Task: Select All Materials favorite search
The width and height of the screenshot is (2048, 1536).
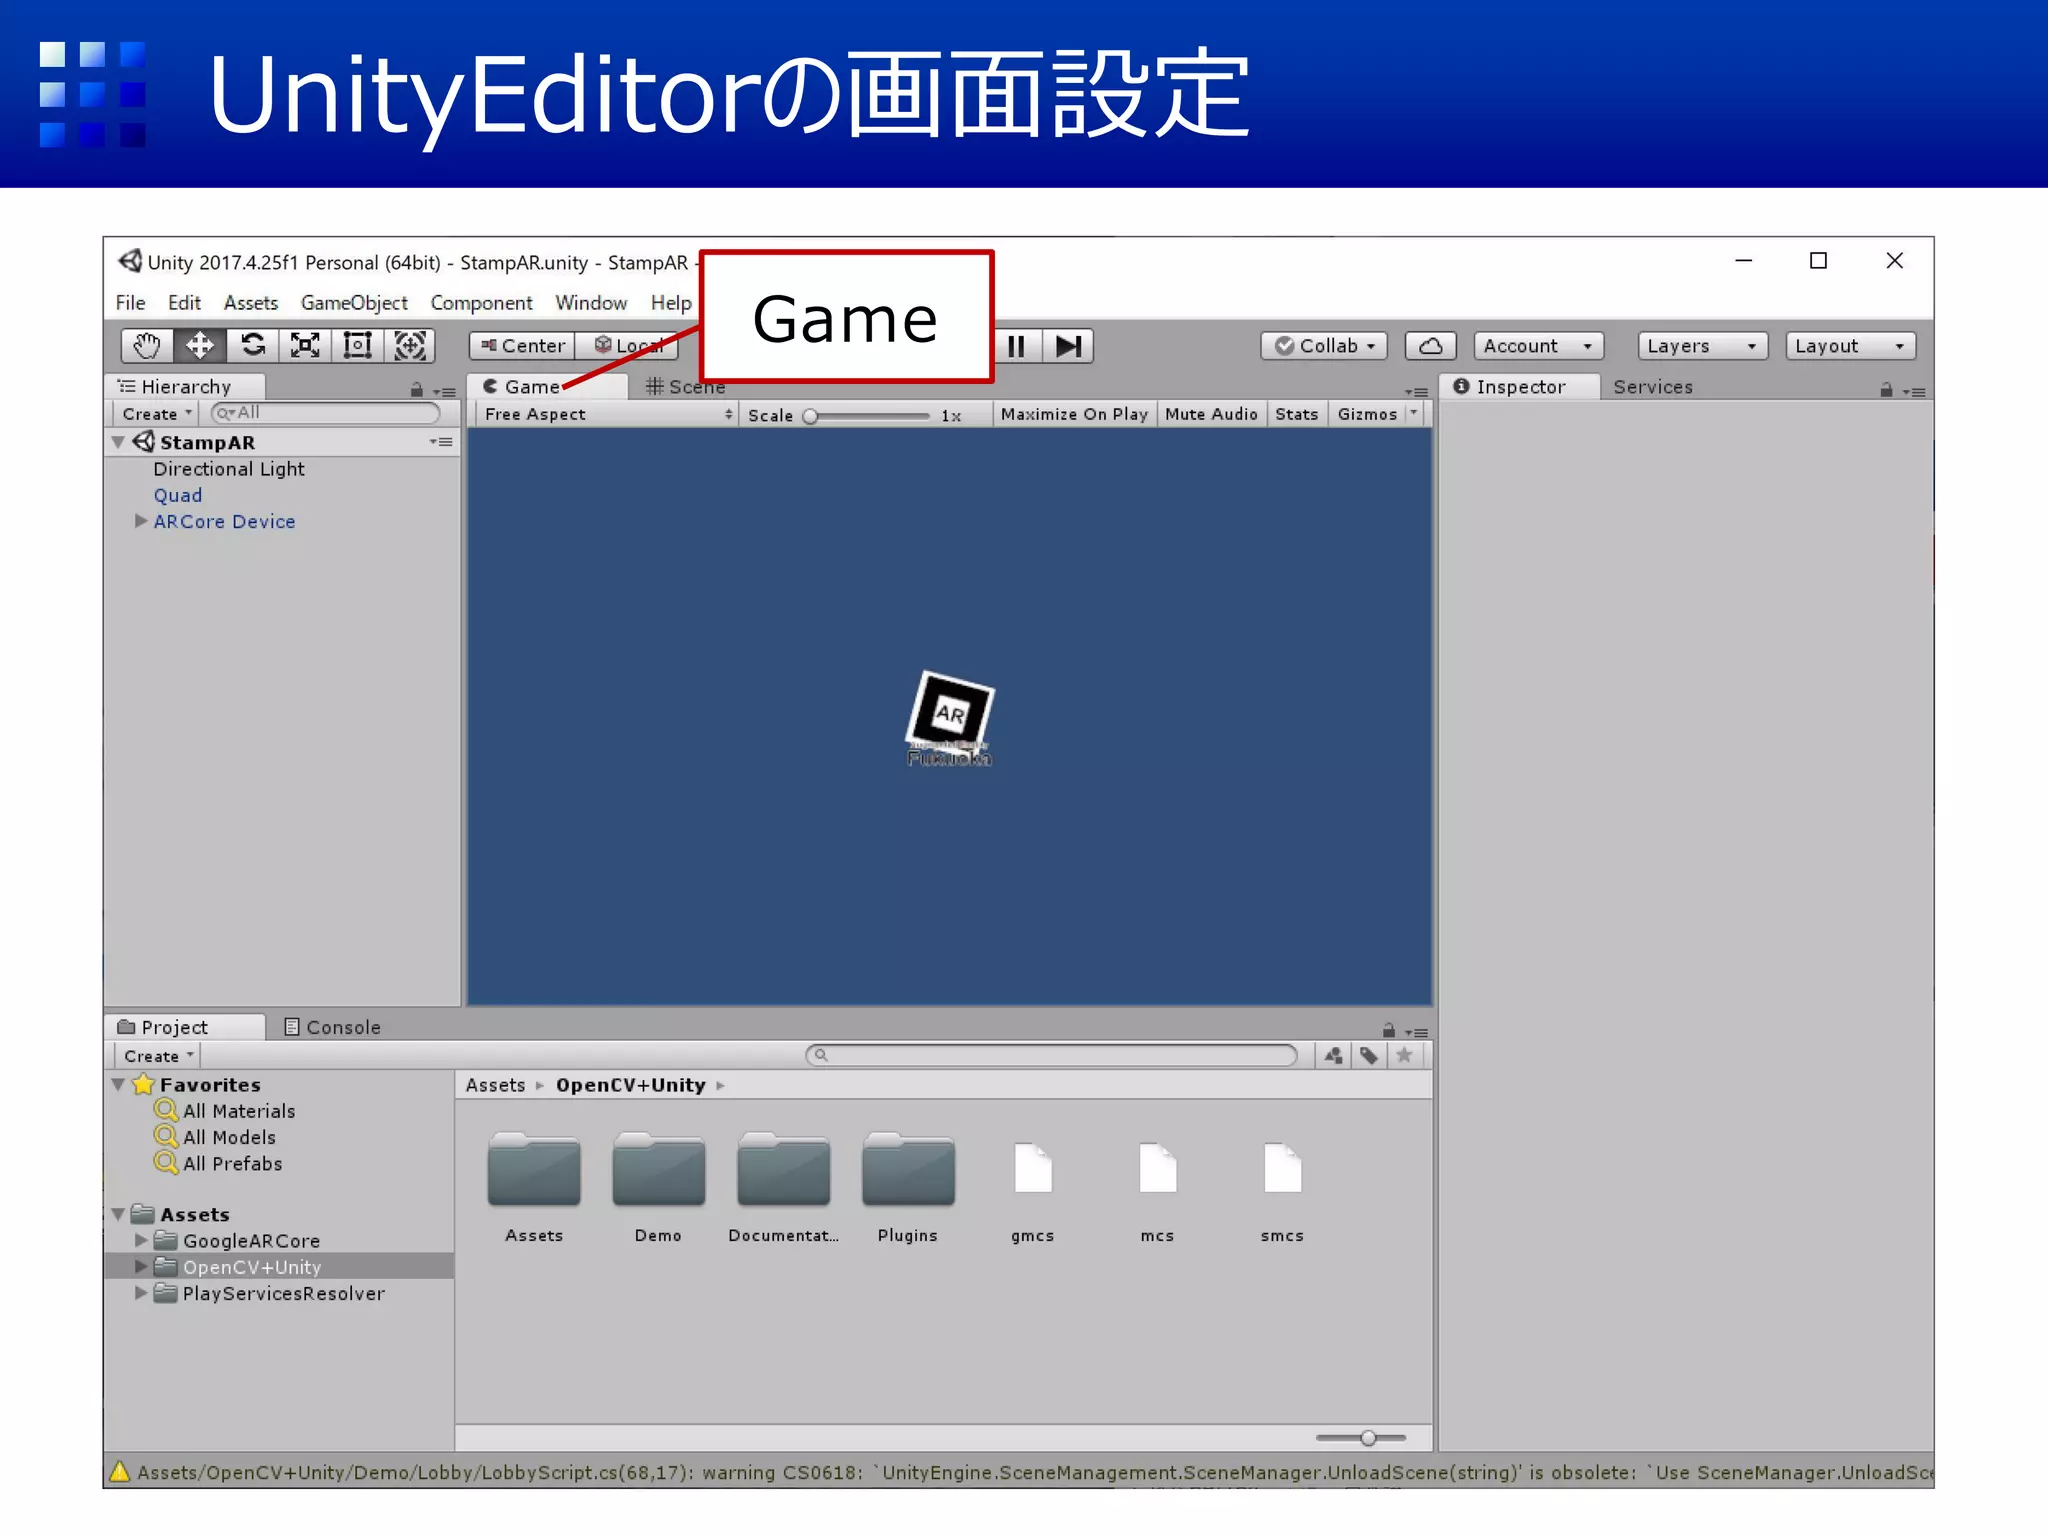Action: 238,1111
